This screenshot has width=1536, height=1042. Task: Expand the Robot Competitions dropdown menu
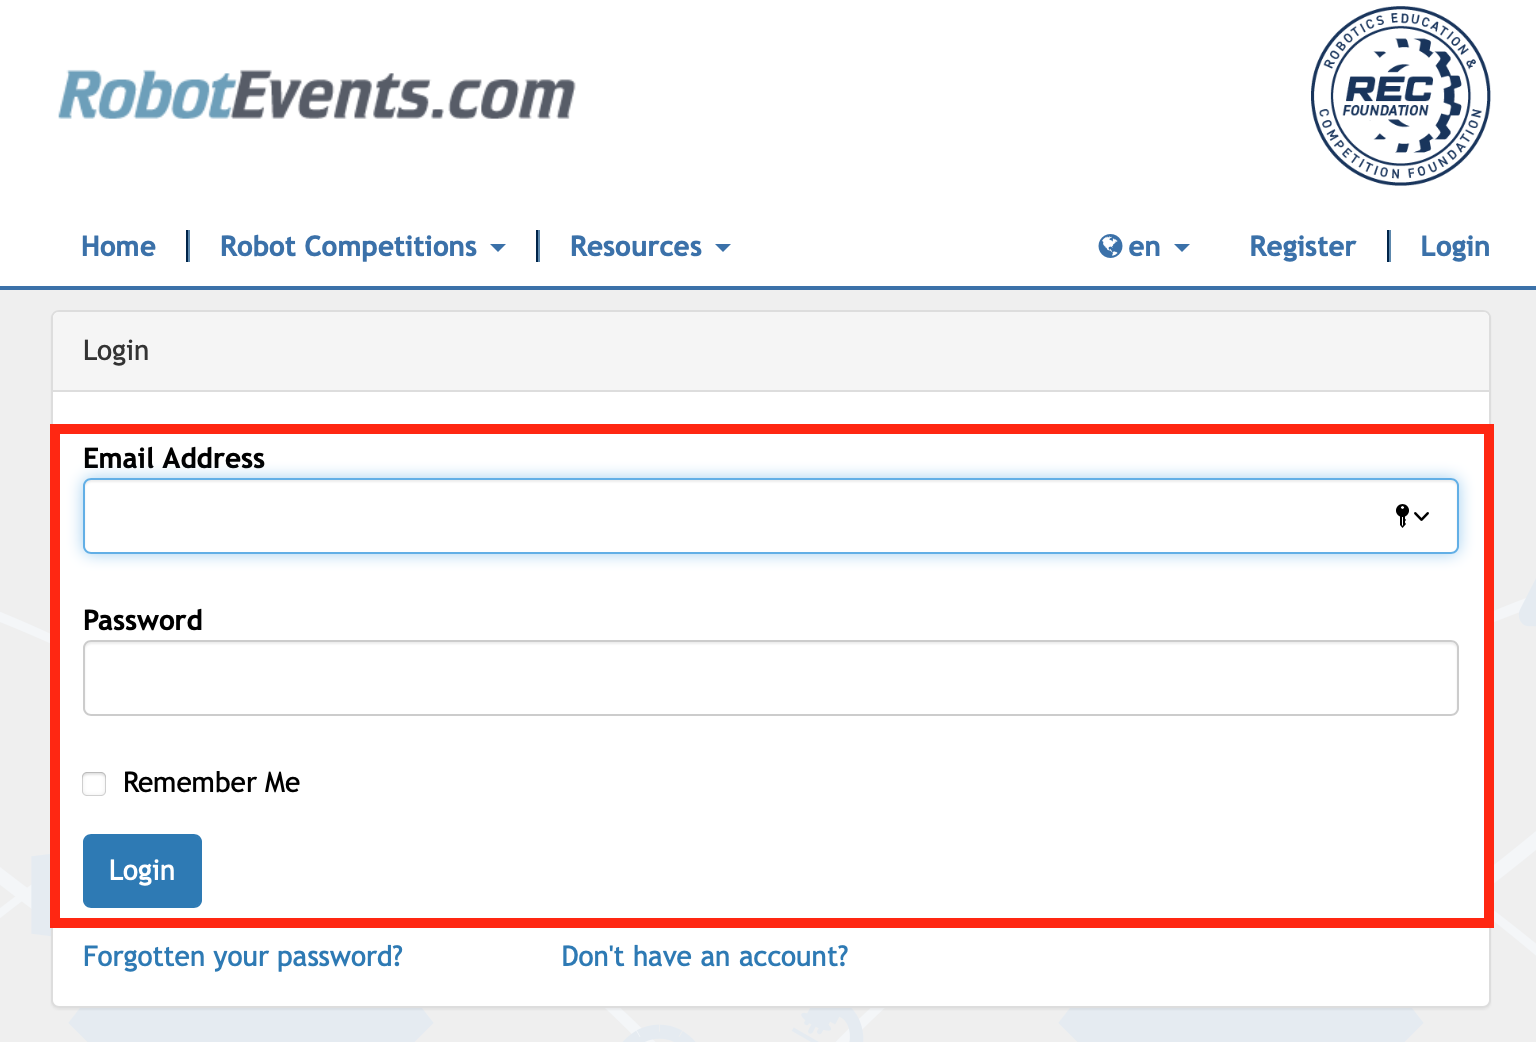pos(362,247)
